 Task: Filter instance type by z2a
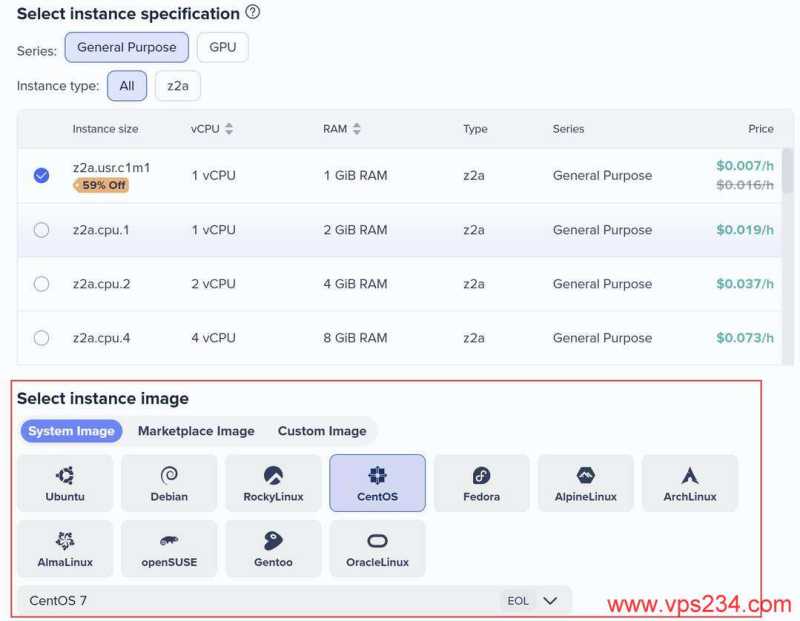[x=177, y=86]
